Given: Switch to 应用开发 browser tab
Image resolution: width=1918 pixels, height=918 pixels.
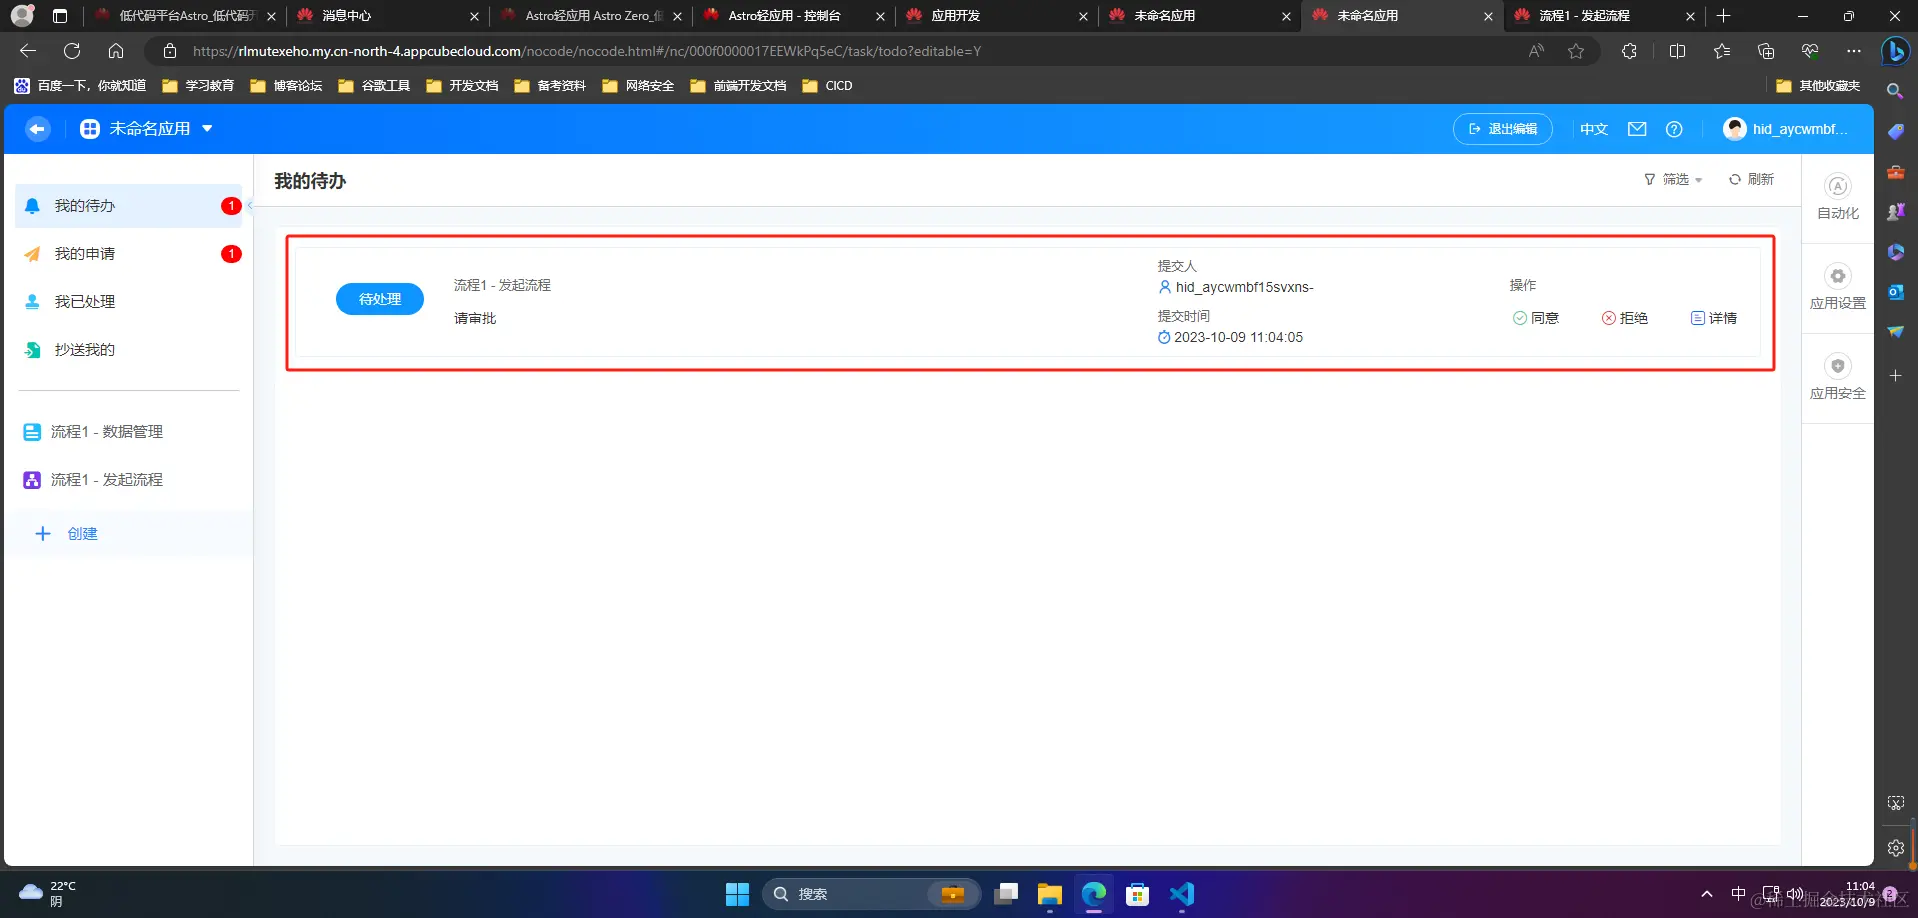Looking at the screenshot, I should (997, 16).
